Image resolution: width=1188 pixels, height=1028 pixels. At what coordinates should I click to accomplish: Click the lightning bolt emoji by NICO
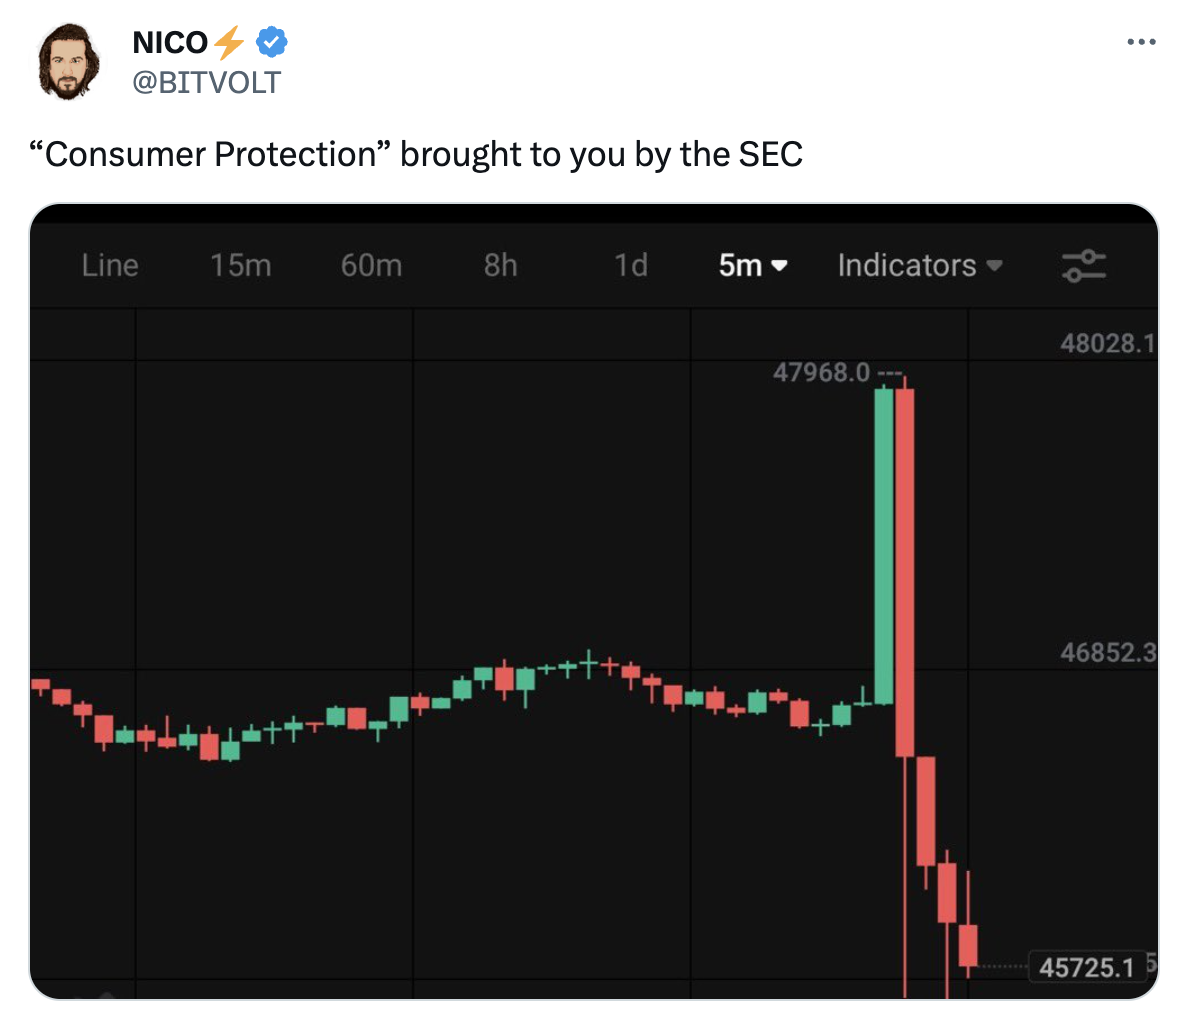tap(229, 43)
